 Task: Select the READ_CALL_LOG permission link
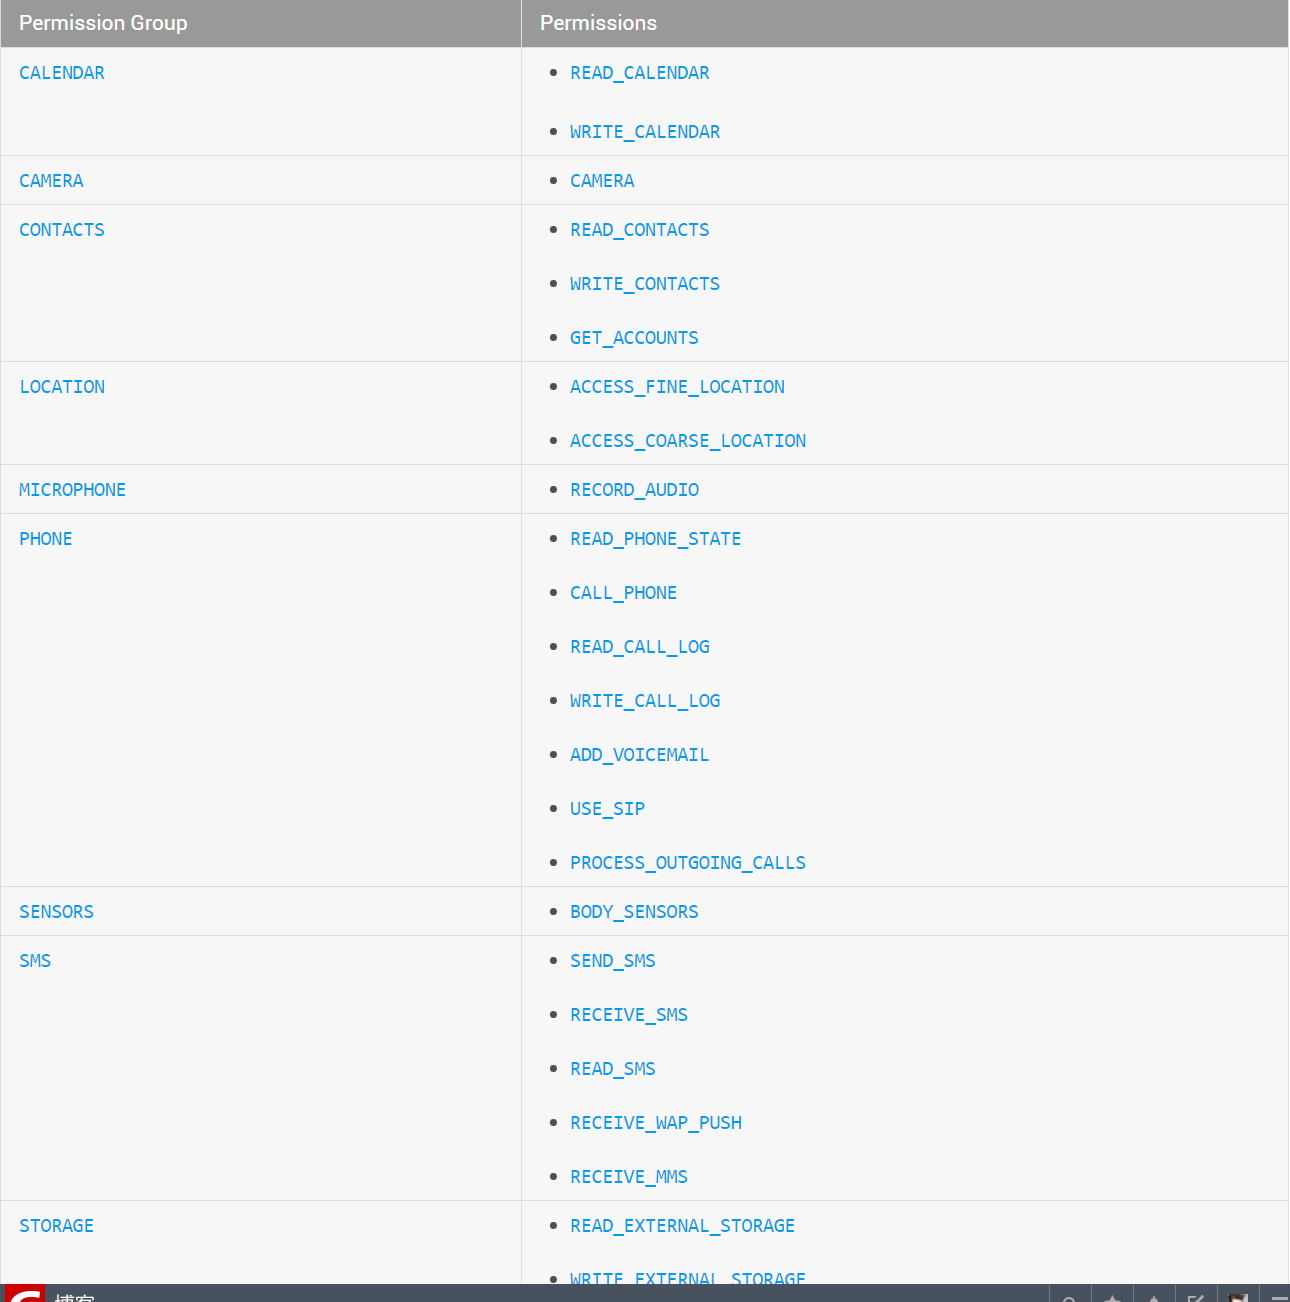pos(640,647)
